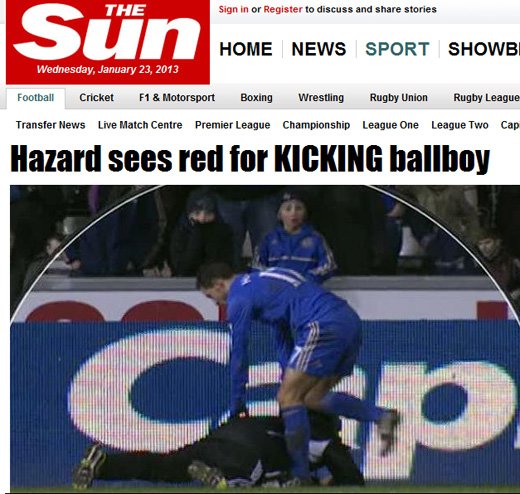
Task: Open the Wrestling tab
Action: 321,98
